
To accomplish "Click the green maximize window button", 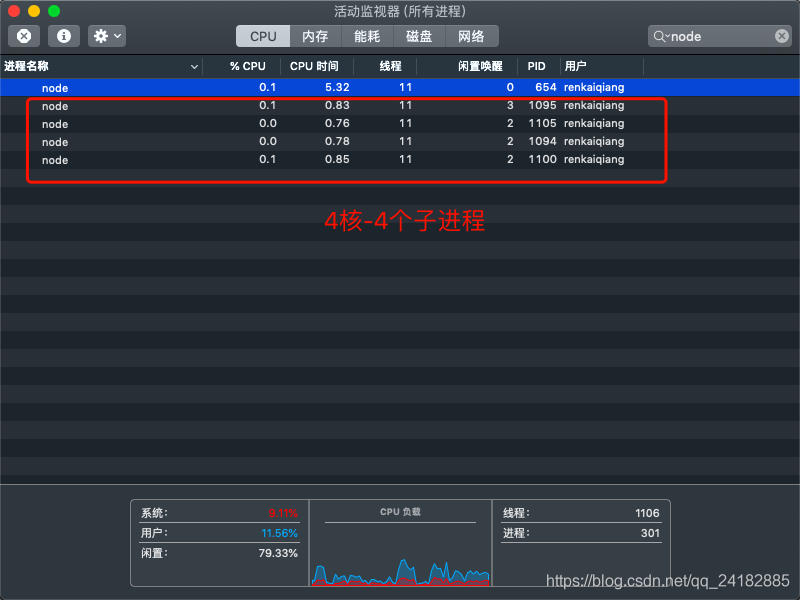I will 54,11.
